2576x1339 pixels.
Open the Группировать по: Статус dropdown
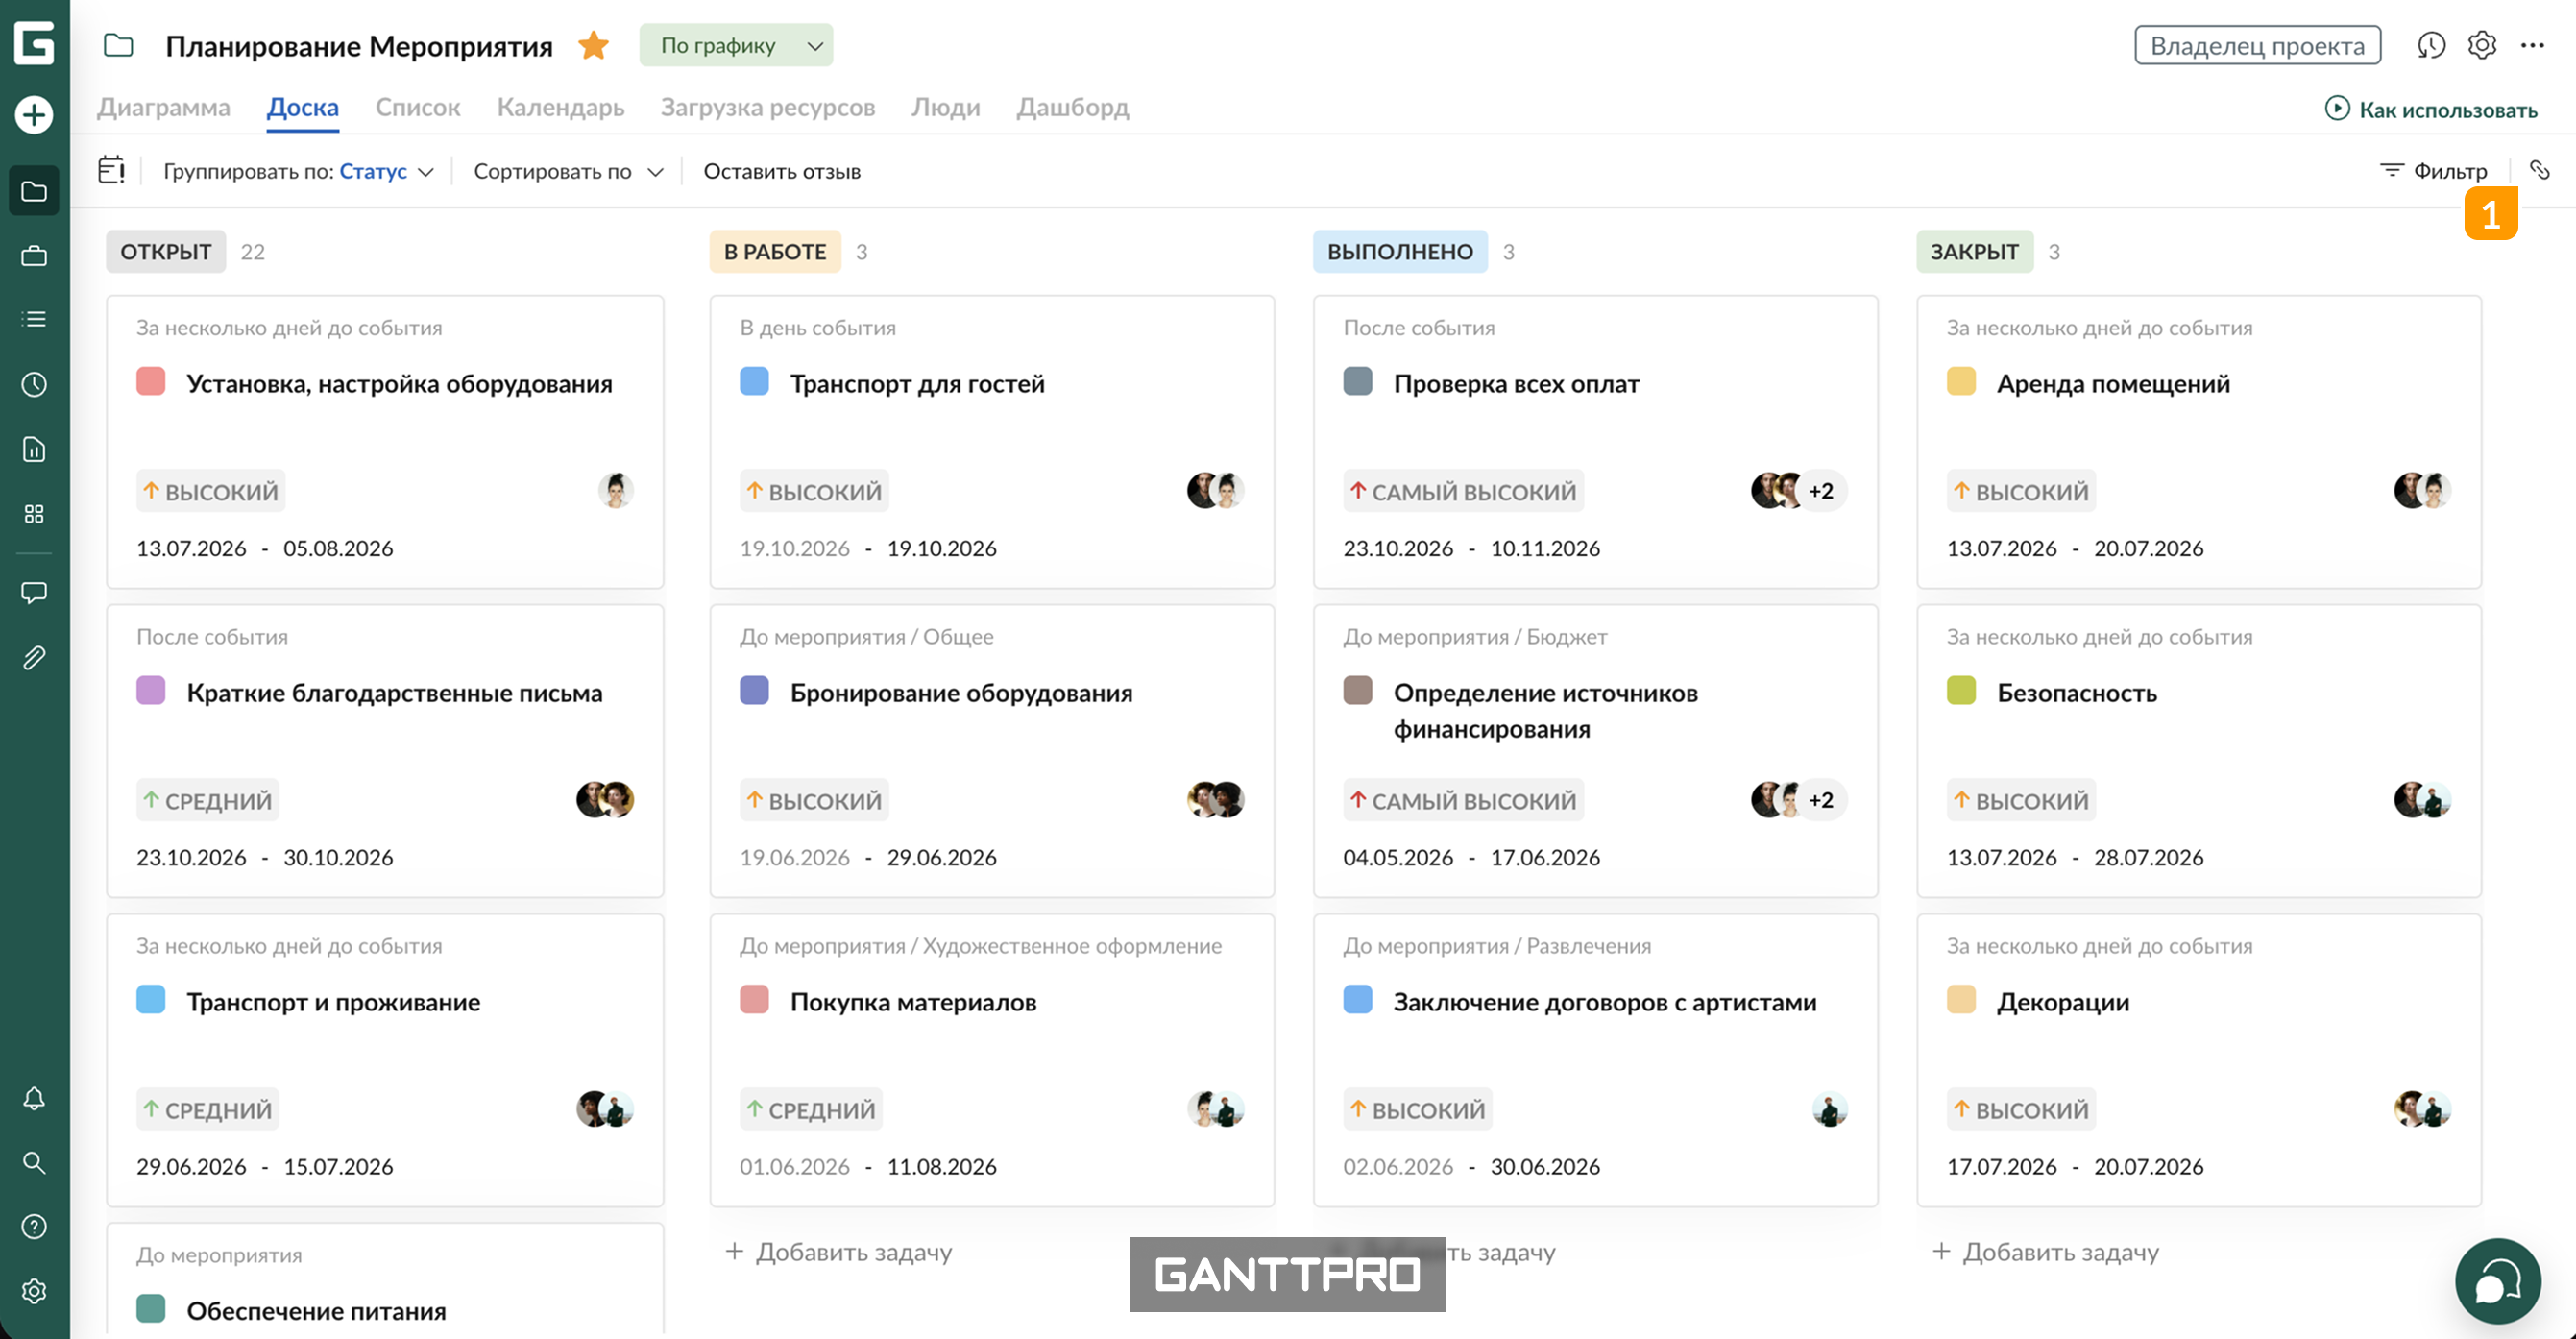(x=298, y=171)
